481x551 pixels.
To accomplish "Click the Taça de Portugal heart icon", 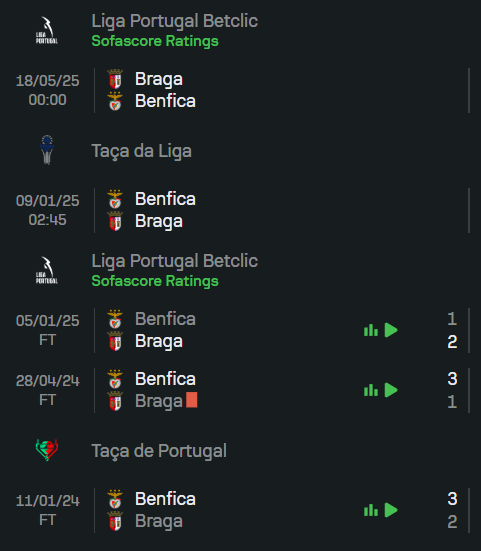I will [x=47, y=450].
